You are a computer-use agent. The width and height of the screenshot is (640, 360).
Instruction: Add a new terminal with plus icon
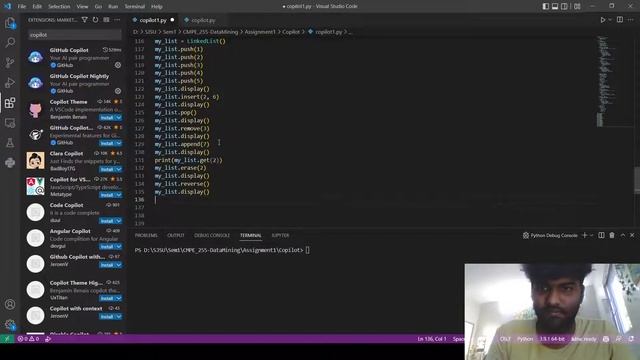[584, 235]
